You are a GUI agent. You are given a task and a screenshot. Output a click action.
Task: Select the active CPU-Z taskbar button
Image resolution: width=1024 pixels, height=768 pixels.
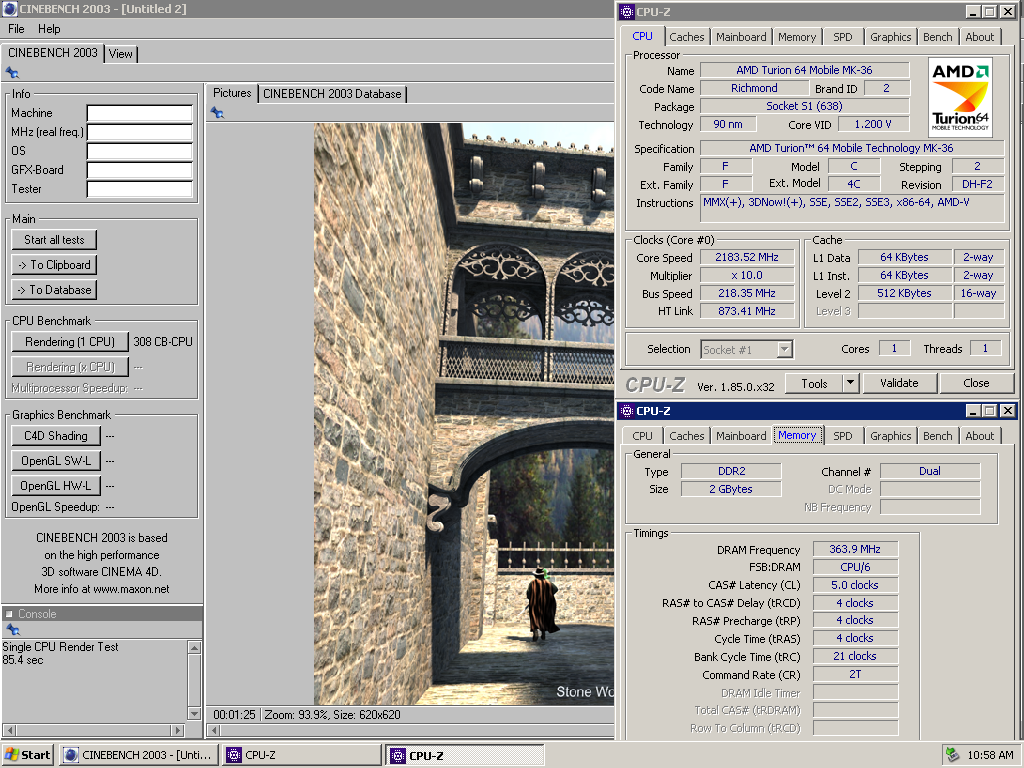coord(465,755)
